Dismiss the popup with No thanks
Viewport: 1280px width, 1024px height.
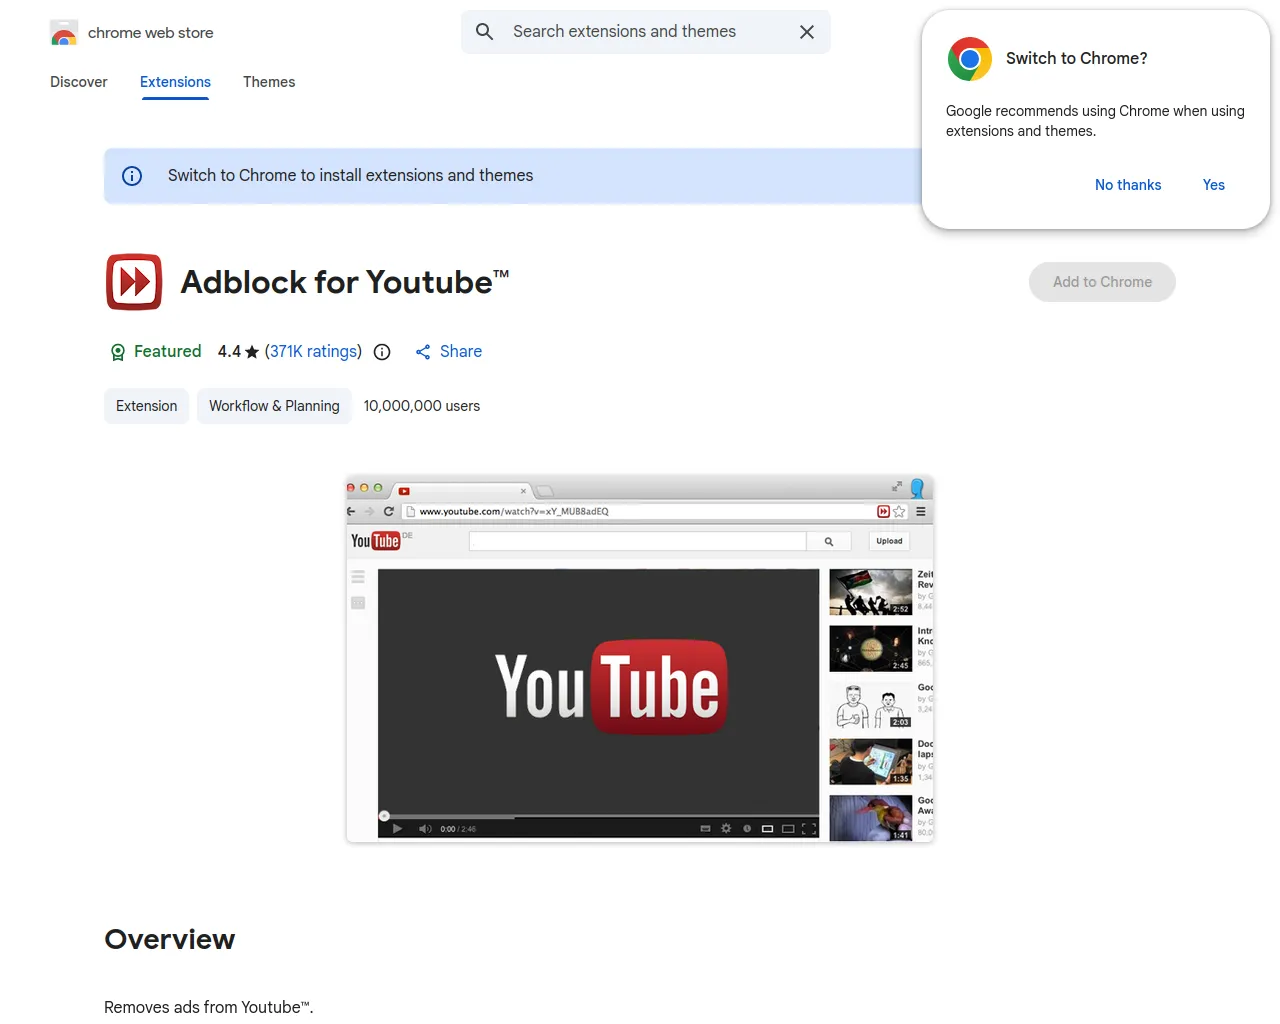click(x=1128, y=185)
